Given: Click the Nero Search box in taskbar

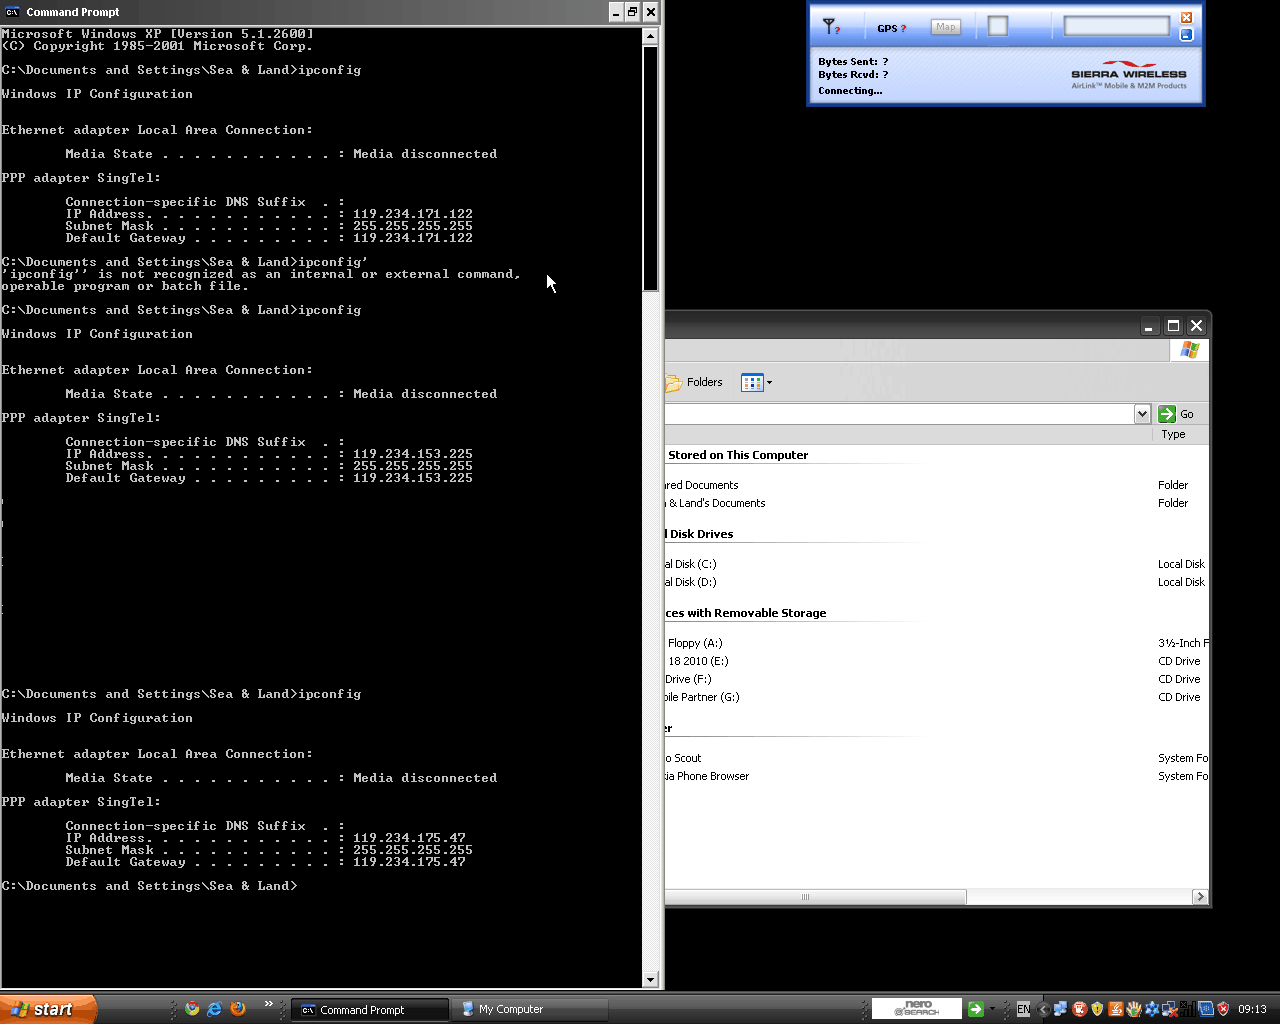Looking at the screenshot, I should (916, 1009).
